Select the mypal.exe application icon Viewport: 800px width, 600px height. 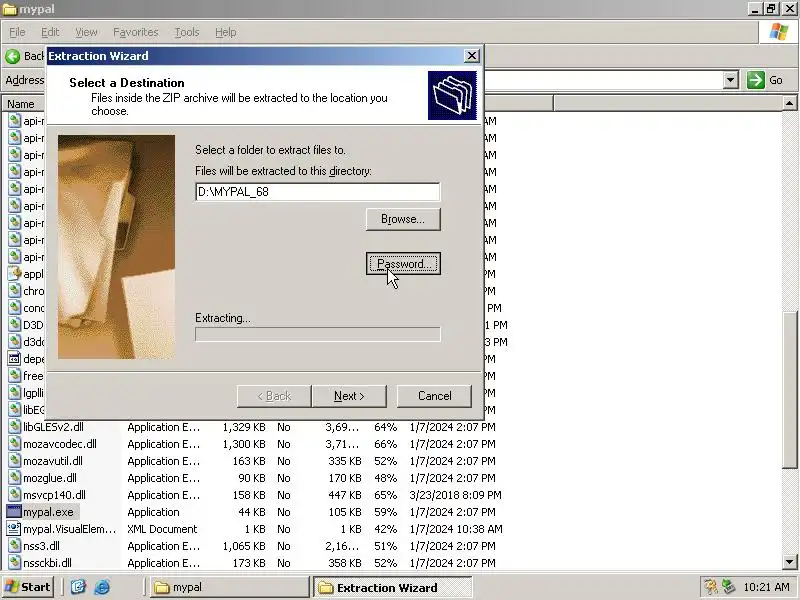click(x=14, y=512)
